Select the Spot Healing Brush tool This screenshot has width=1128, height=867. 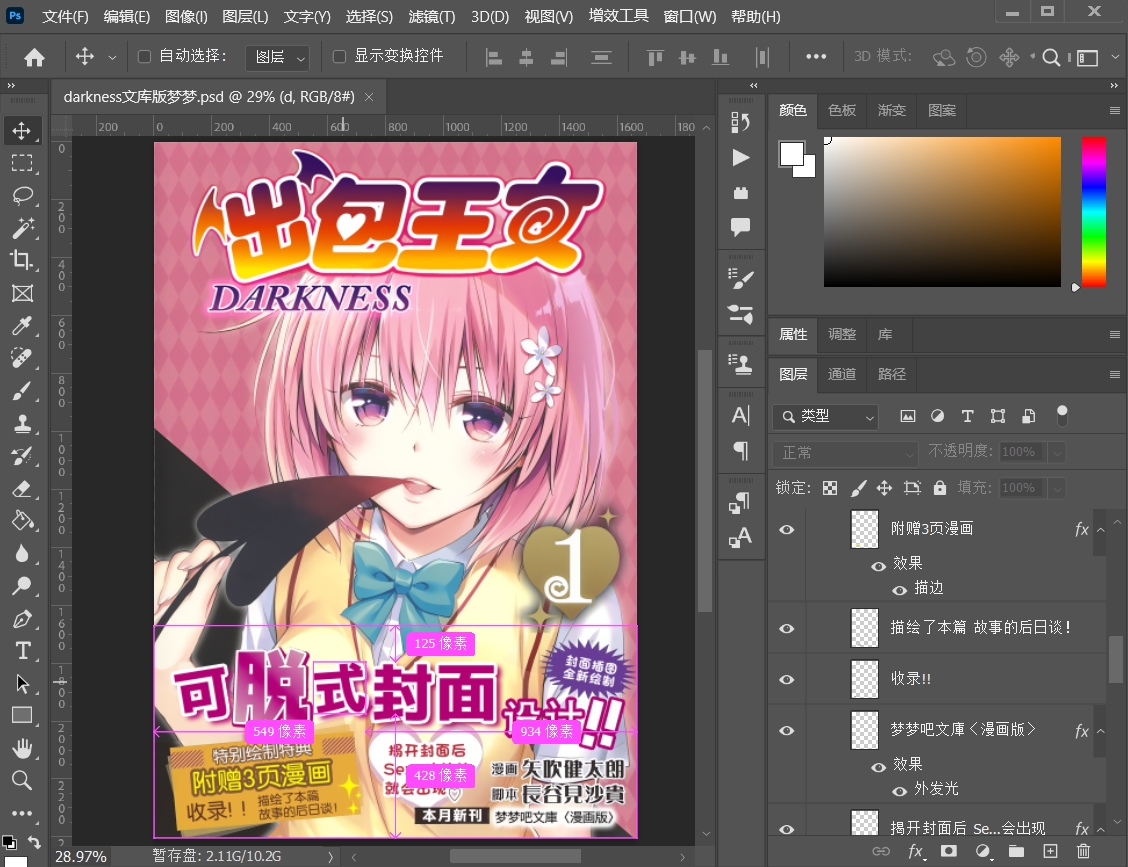pos(22,358)
